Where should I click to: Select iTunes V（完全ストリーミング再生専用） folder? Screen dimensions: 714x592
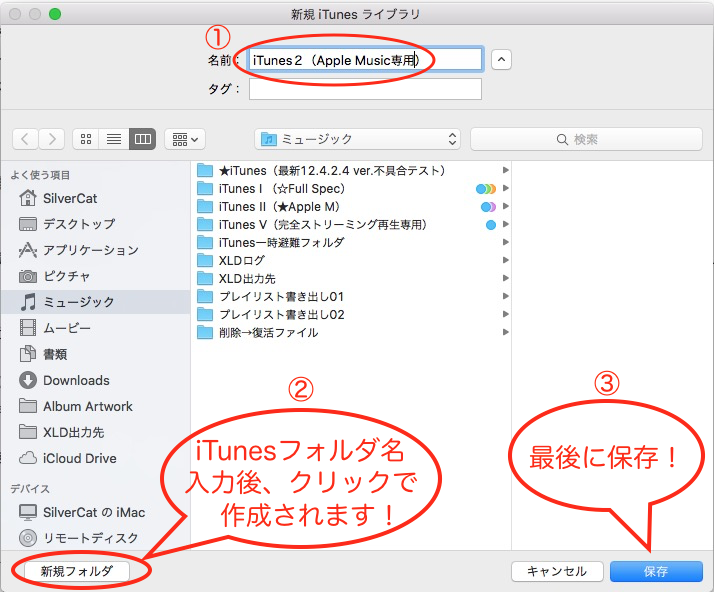(x=353, y=225)
